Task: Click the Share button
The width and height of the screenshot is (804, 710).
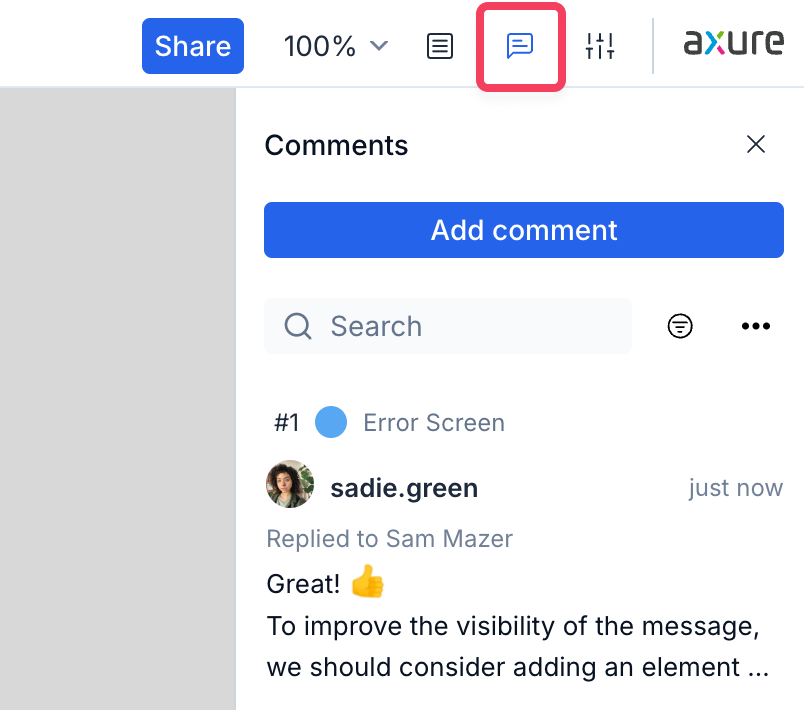Action: (x=193, y=46)
